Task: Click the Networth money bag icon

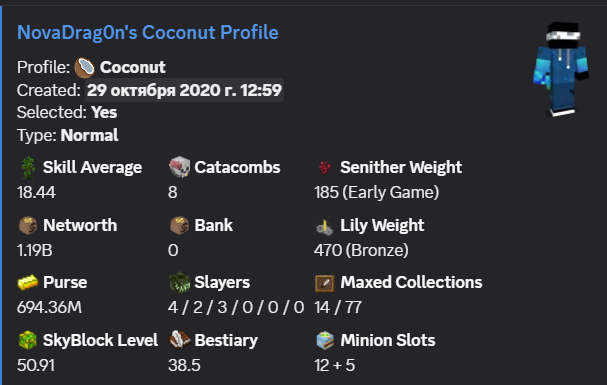Action: pyautogui.click(x=28, y=225)
